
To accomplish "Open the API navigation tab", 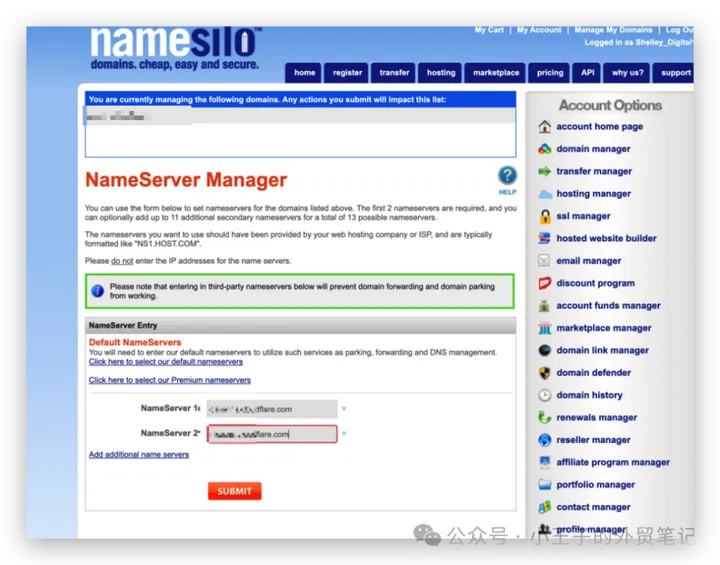I will coord(587,73).
